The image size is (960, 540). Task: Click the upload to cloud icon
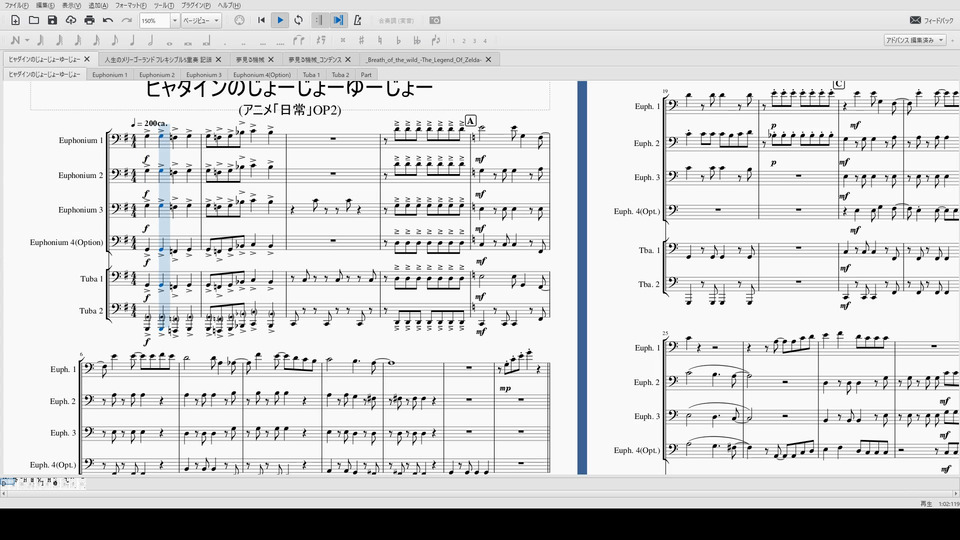coord(71,20)
